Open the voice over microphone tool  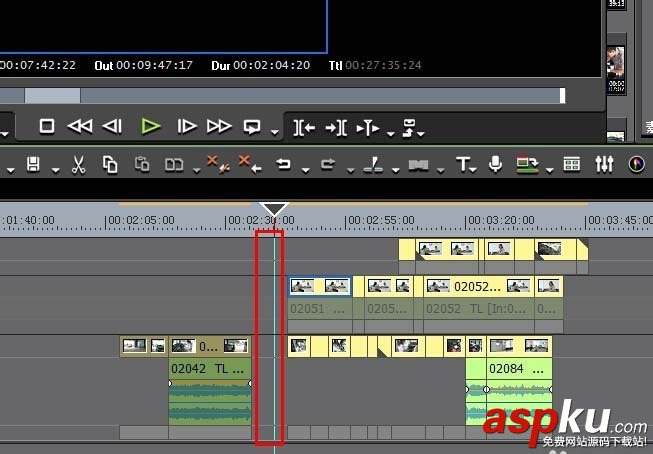pos(495,164)
